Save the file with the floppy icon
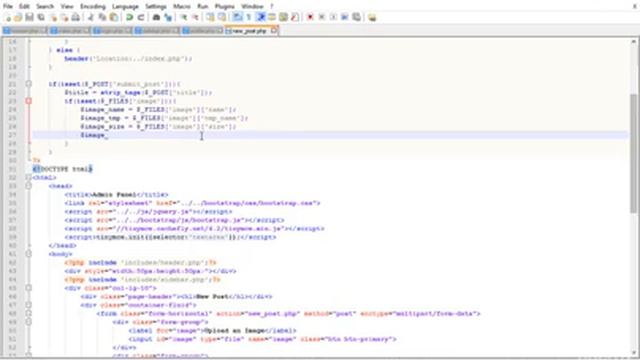The image size is (640, 360). tap(29, 17)
